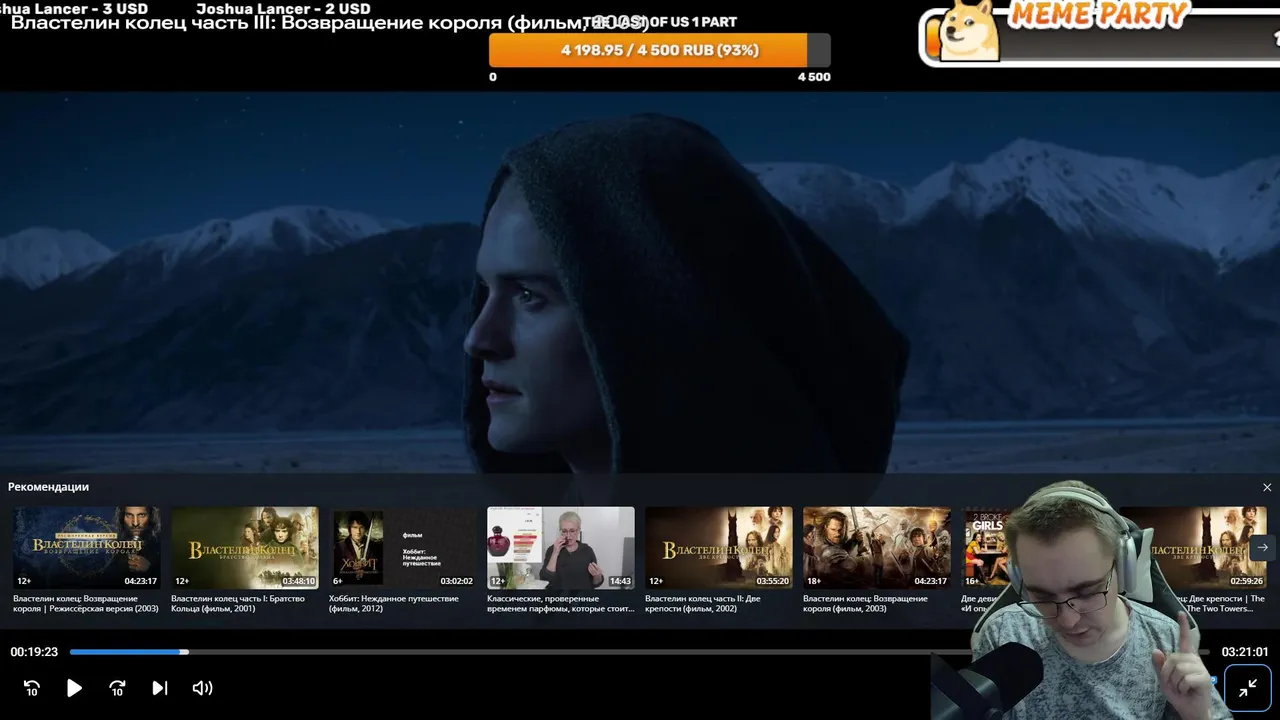The height and width of the screenshot is (720, 1280).
Task: Click title text Хоббит: Нежданное путешествие (фильм, 2012)
Action: click(394, 603)
